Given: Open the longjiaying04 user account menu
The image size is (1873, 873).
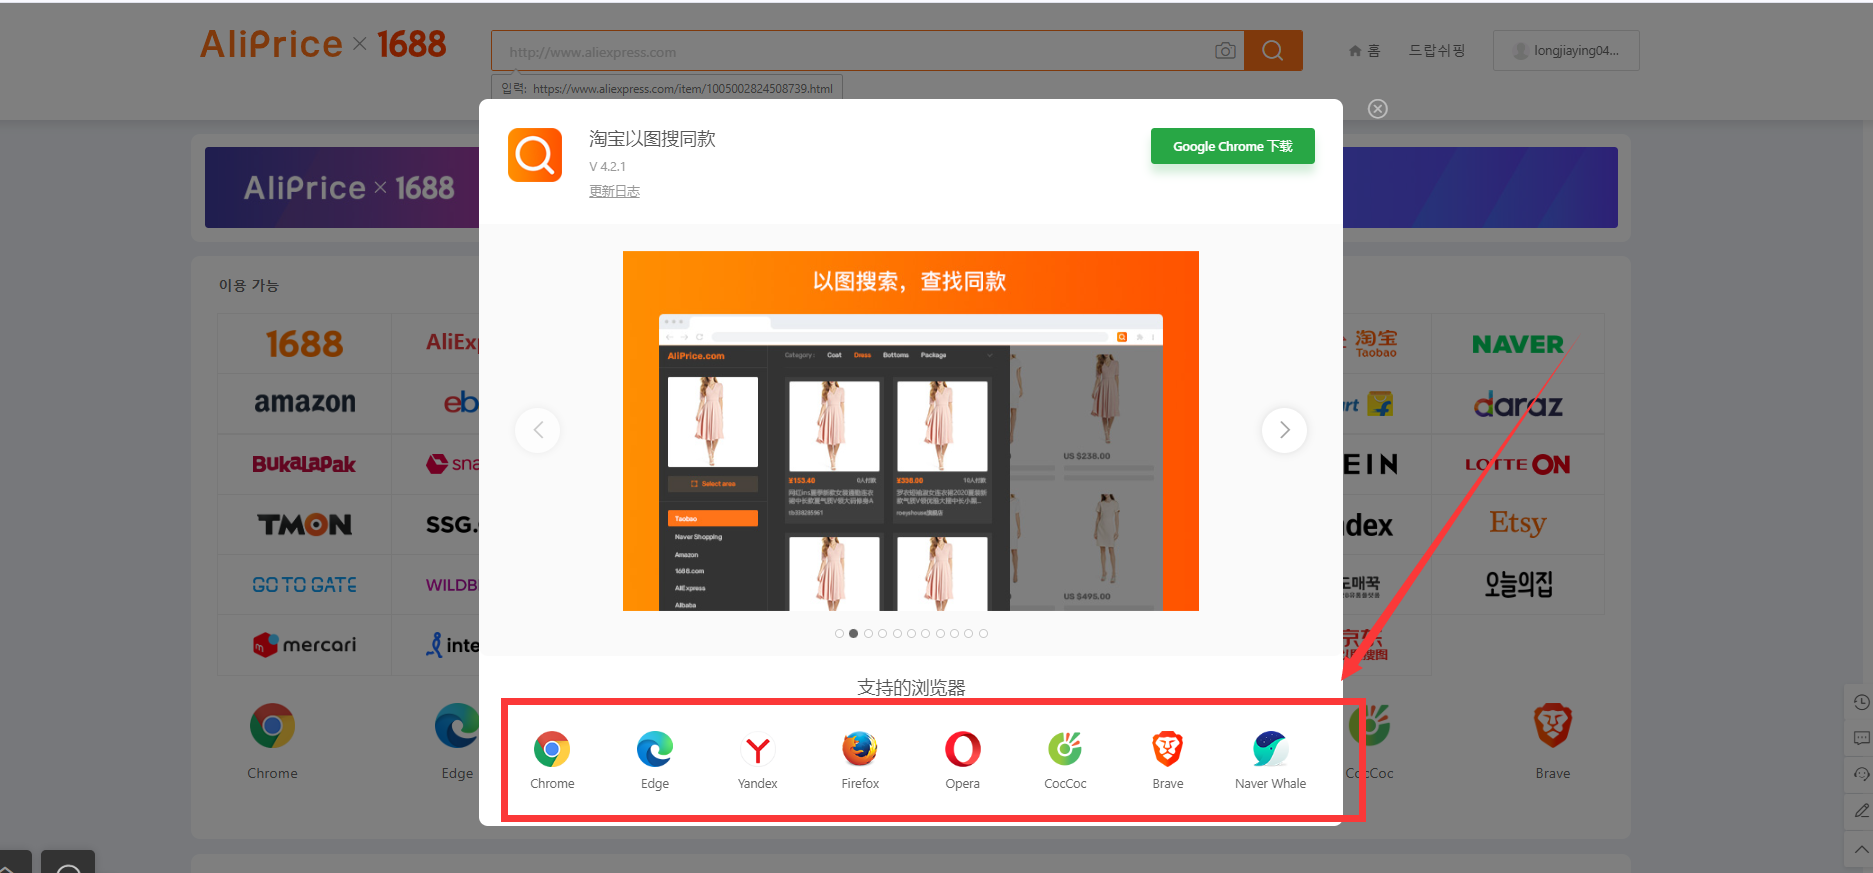Looking at the screenshot, I should pyautogui.click(x=1566, y=50).
